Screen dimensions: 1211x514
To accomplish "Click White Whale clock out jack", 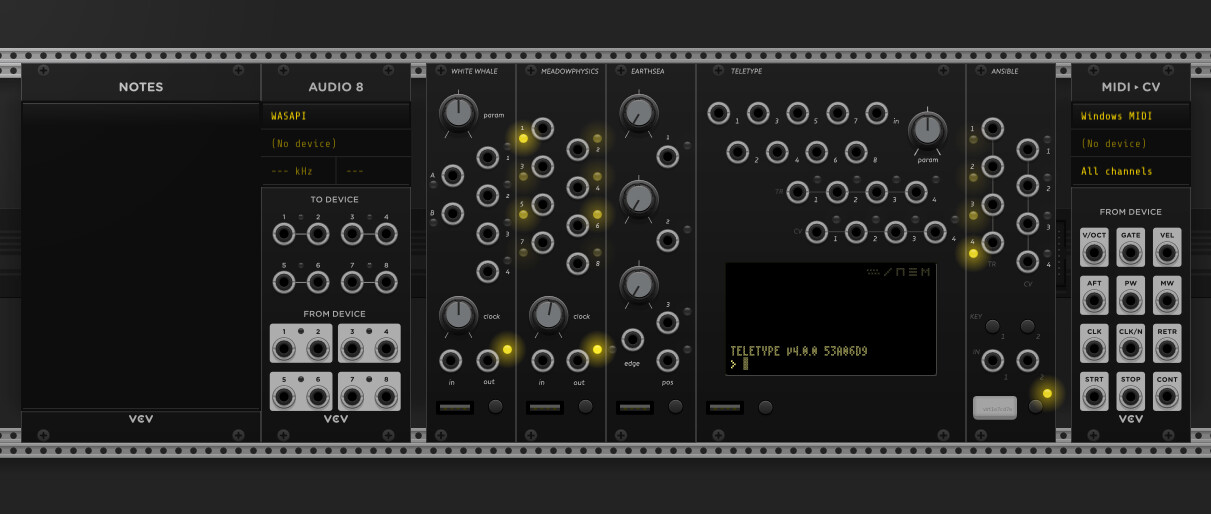I will click(x=488, y=361).
